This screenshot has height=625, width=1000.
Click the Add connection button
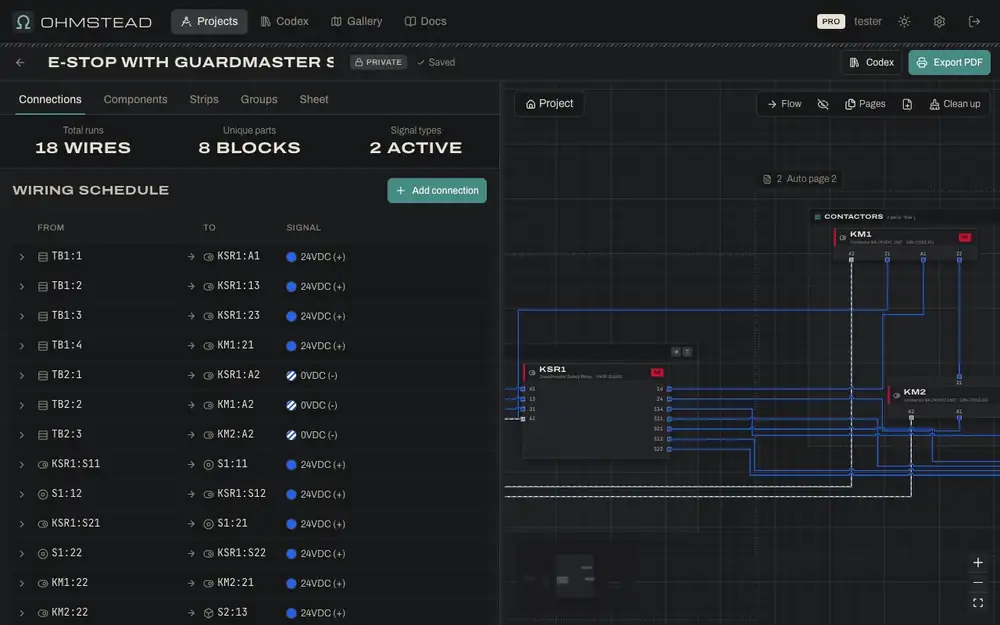pos(437,191)
